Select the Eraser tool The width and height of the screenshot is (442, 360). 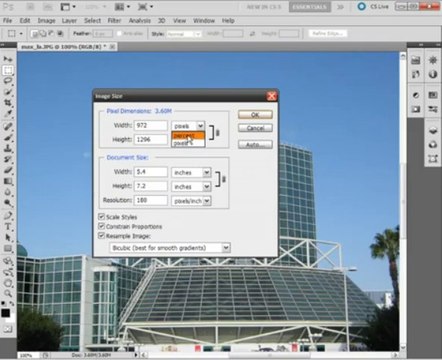pyautogui.click(x=8, y=170)
